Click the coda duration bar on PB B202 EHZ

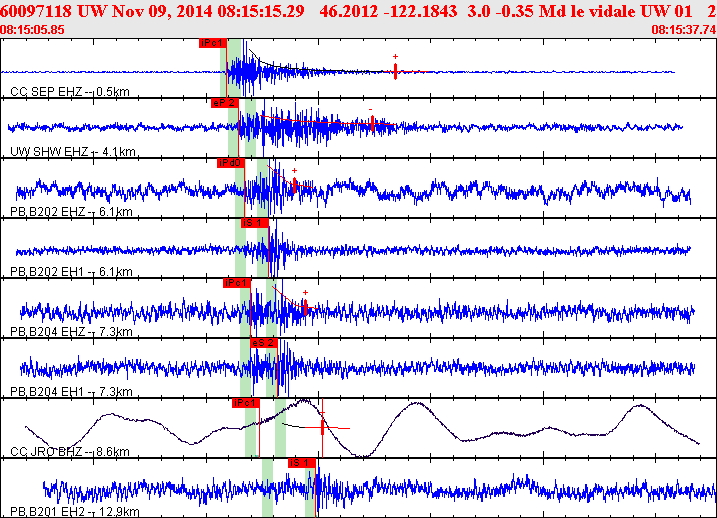[294, 185]
